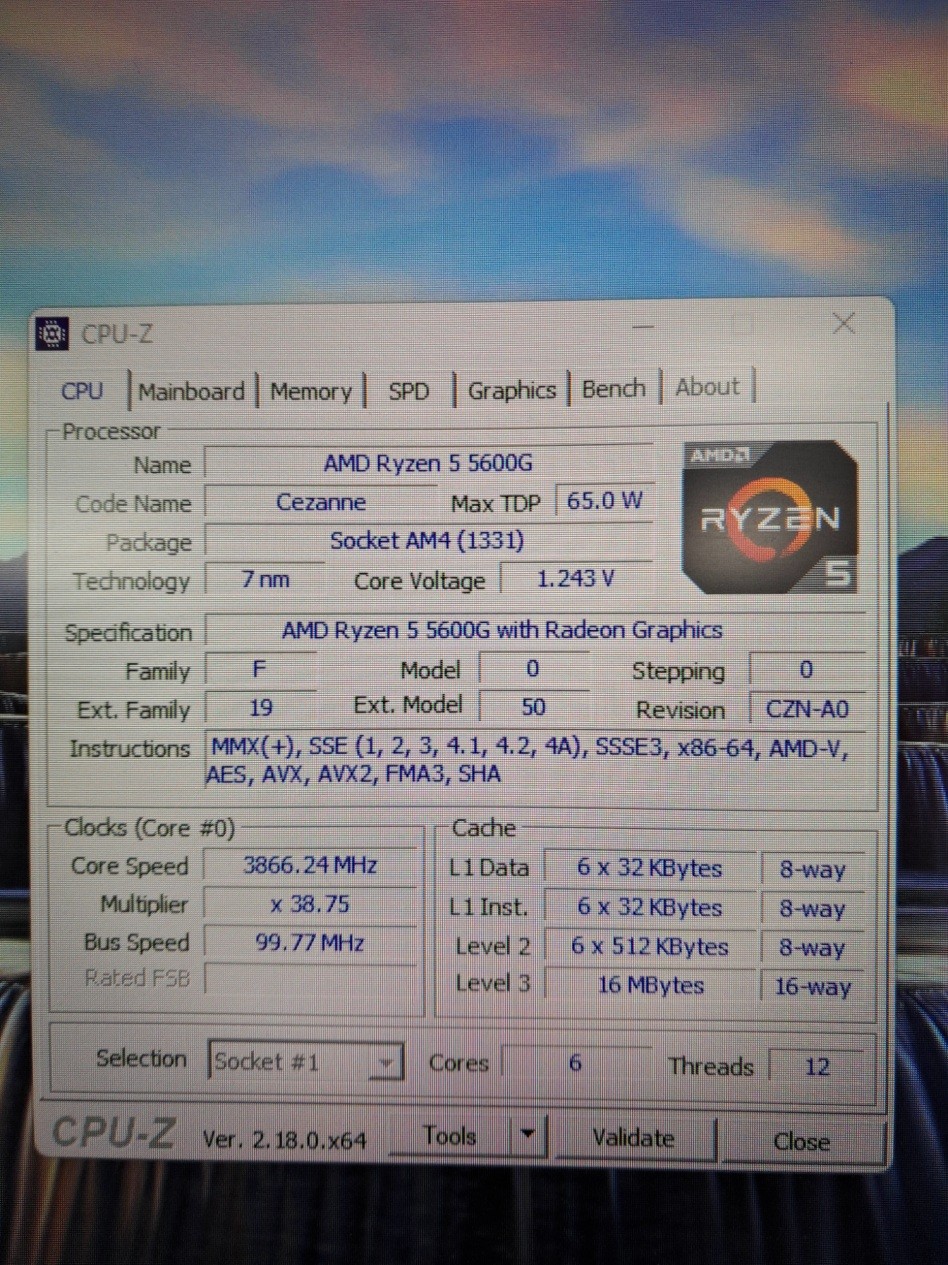Click the Core Speed value field
The height and width of the screenshot is (1265, 948).
click(310, 865)
